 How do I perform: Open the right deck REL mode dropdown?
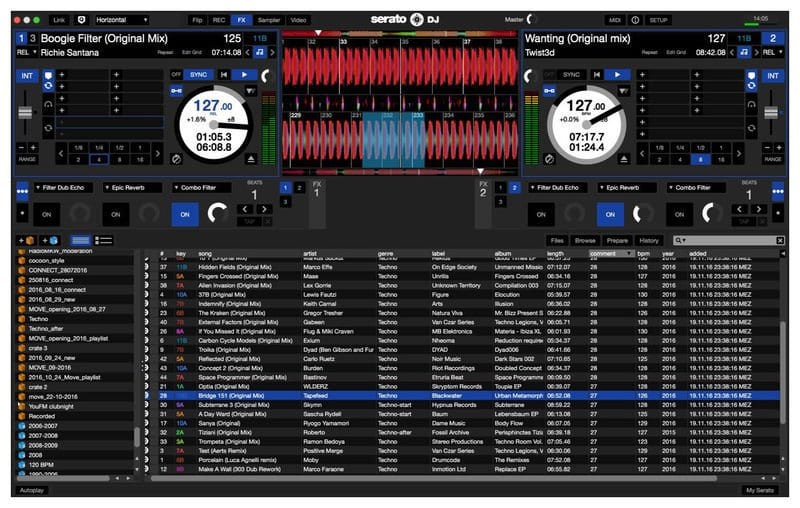coord(772,52)
